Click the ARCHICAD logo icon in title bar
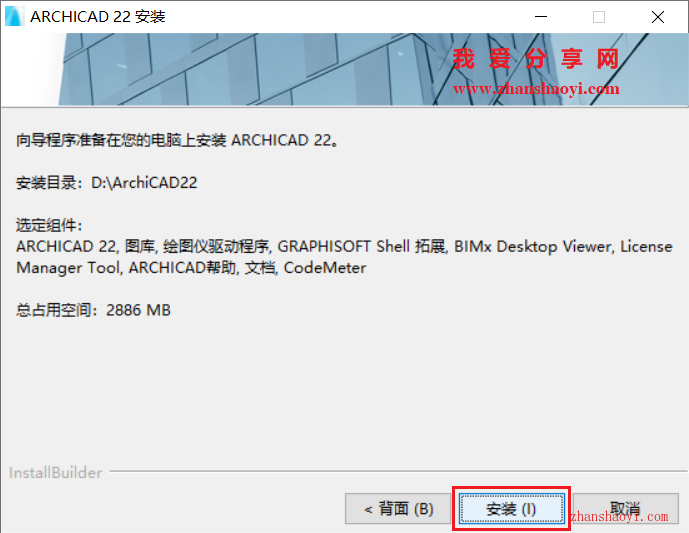Screen dimensions: 689x533 tap(13, 17)
